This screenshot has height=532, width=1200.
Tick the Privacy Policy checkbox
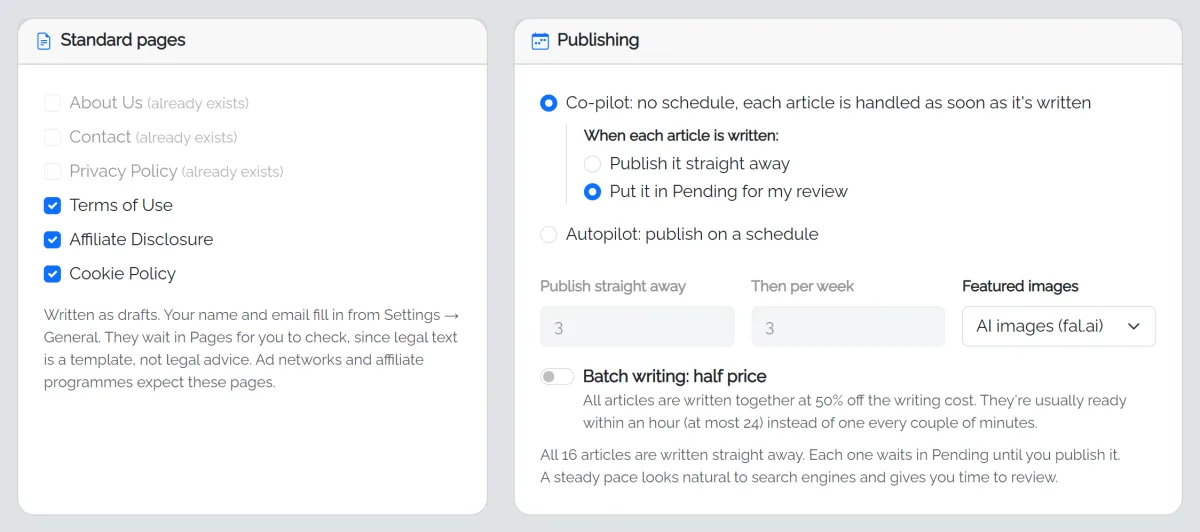pos(53,171)
